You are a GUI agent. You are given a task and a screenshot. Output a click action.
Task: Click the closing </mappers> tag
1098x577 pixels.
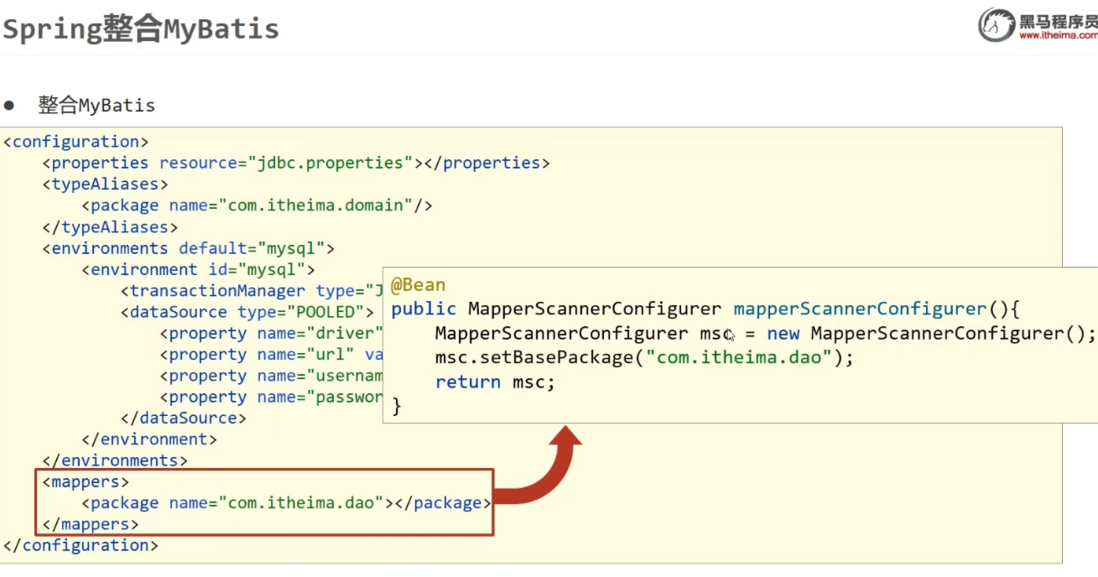pyautogui.click(x=90, y=524)
